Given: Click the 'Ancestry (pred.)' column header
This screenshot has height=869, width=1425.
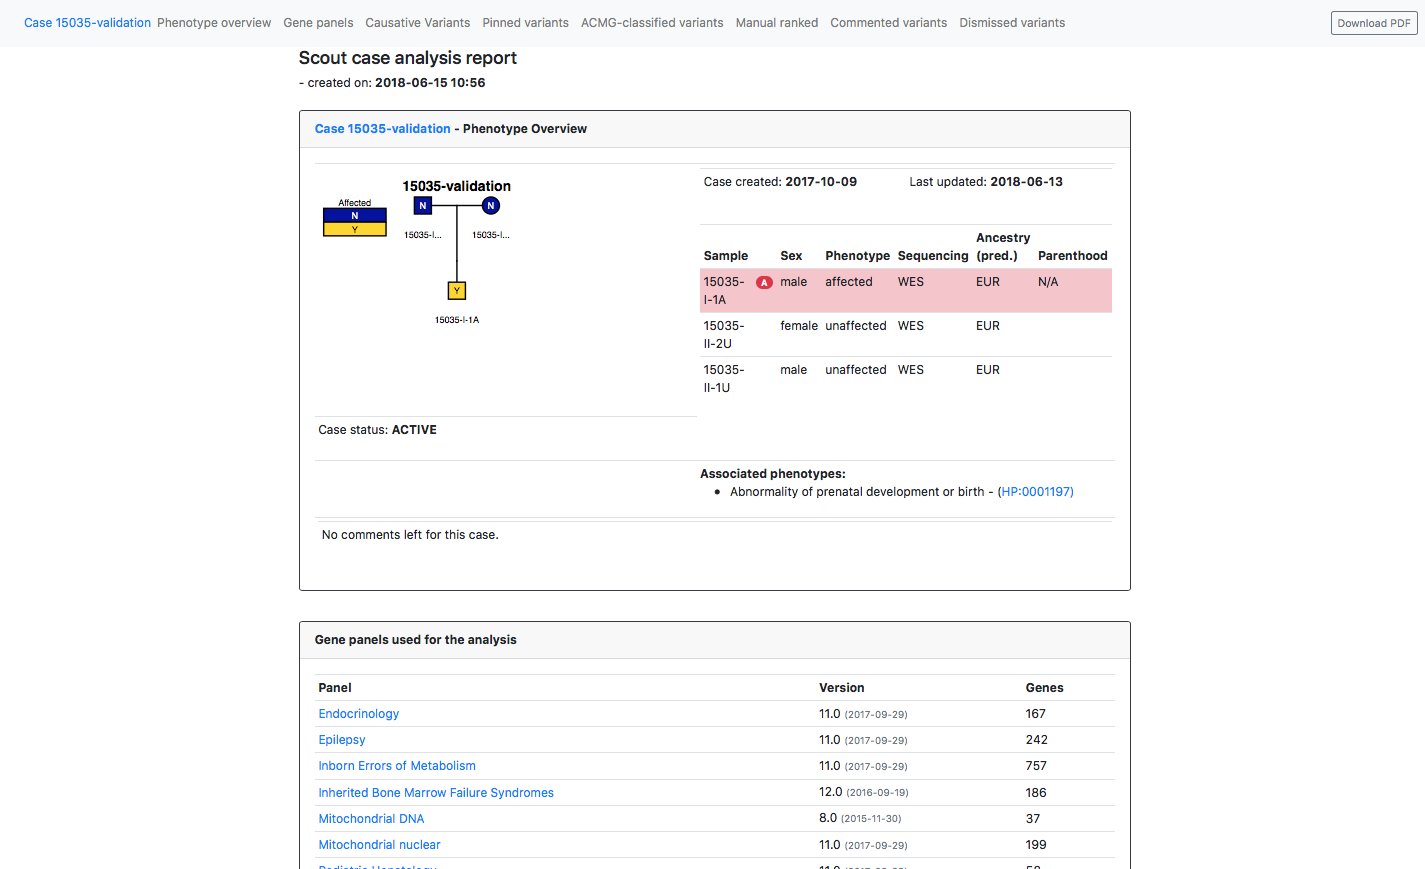Looking at the screenshot, I should click(x=1003, y=247).
